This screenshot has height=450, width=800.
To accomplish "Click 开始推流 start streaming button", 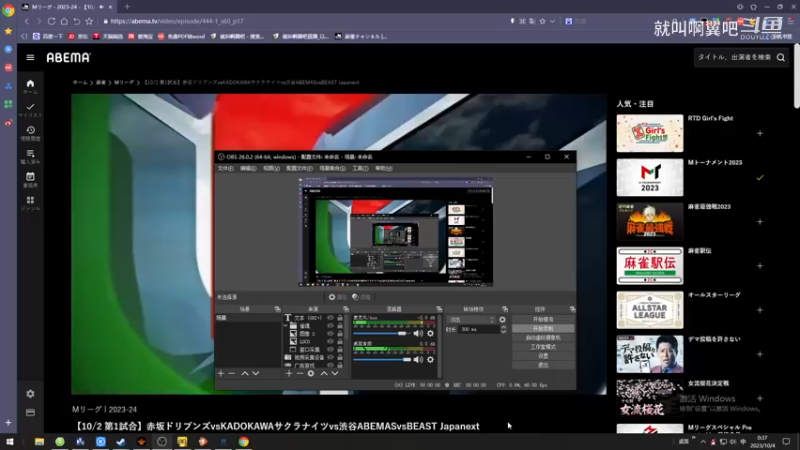I will click(543, 319).
